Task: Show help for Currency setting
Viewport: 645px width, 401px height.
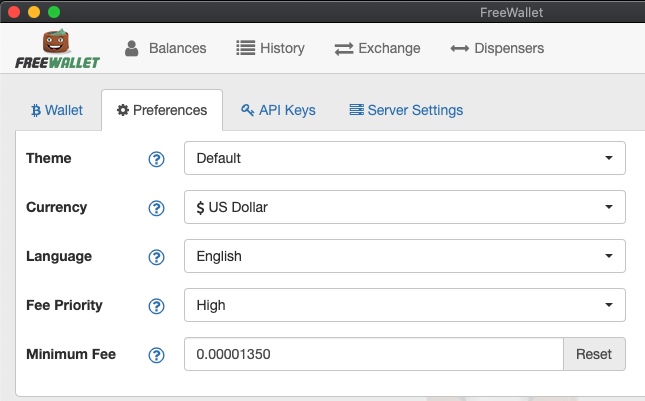Action: click(156, 208)
